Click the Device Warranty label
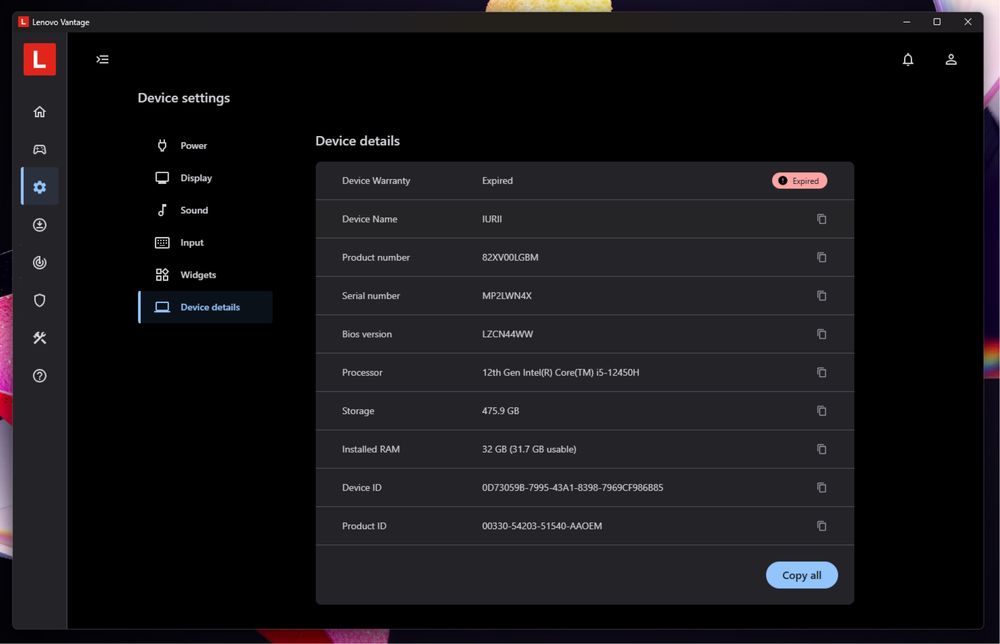1000x644 pixels. point(376,180)
